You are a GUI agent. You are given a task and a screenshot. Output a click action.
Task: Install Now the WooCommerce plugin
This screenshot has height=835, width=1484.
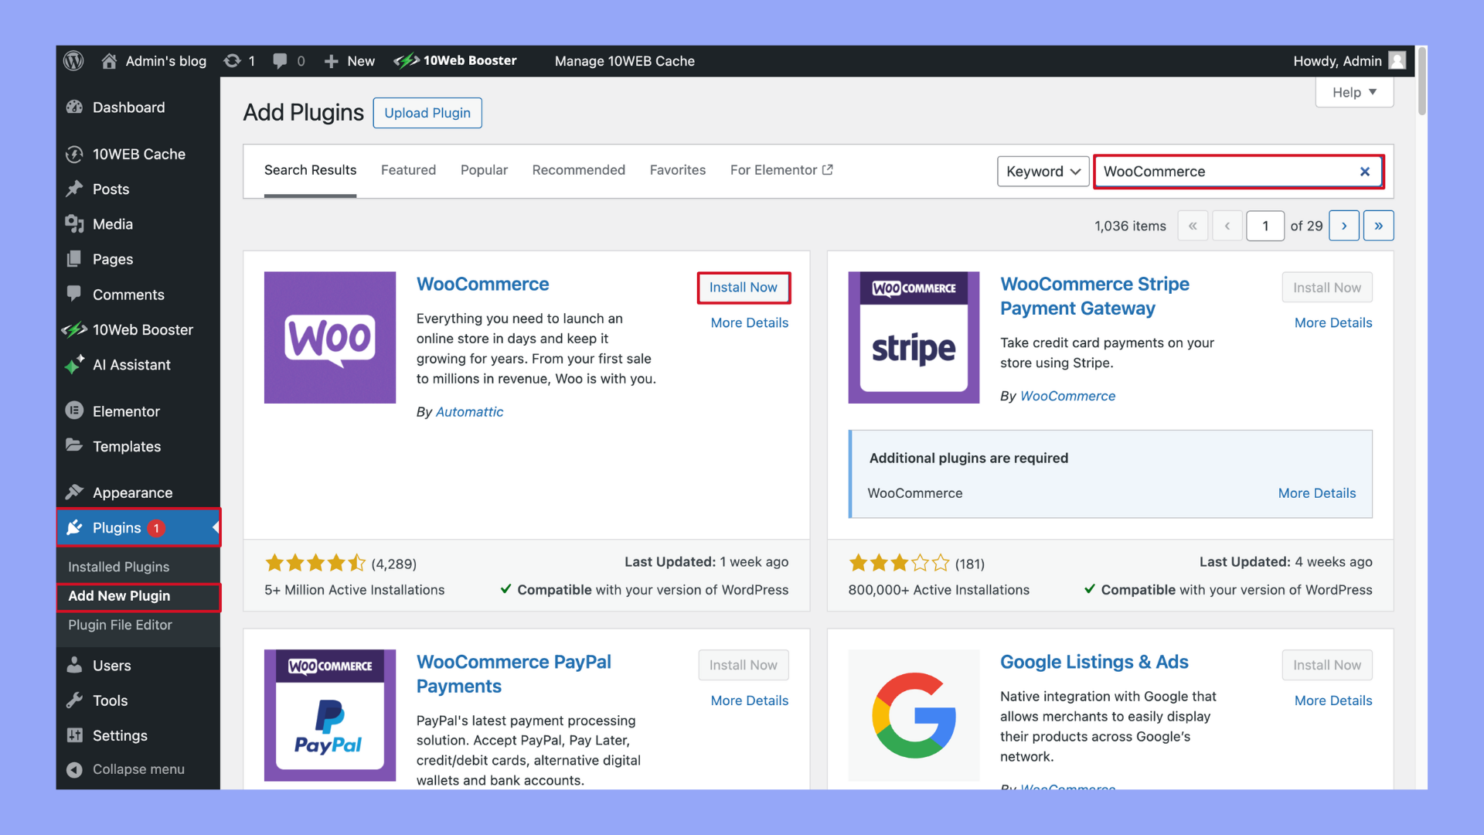(x=743, y=287)
